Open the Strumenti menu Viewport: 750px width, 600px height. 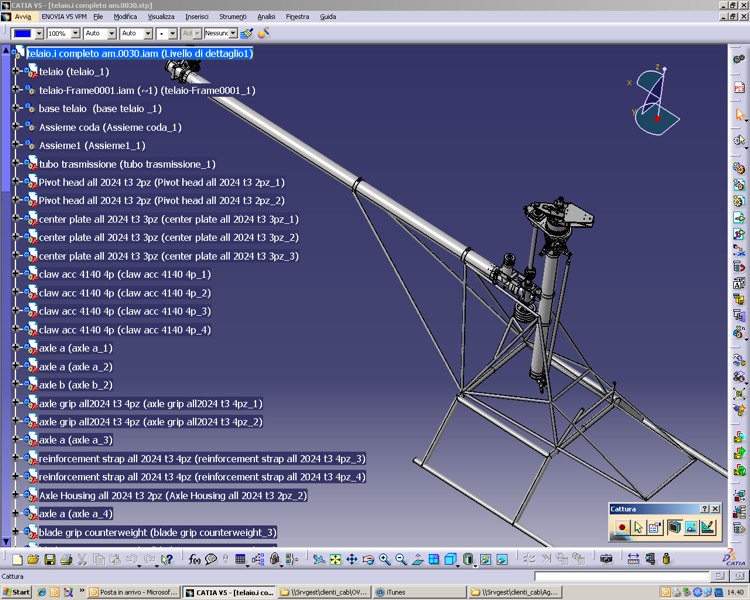pos(232,17)
